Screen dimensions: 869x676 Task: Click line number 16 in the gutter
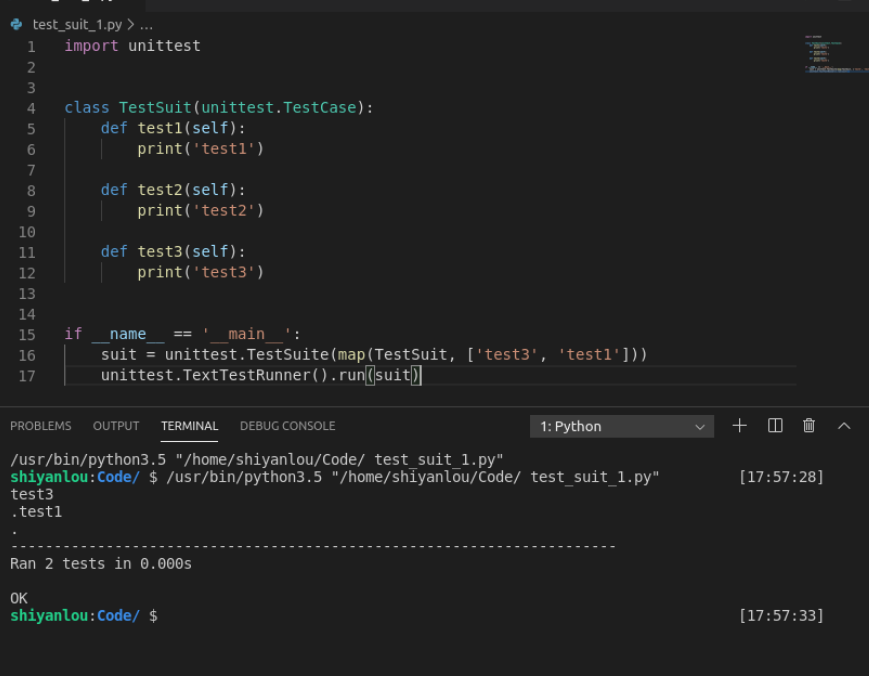(x=27, y=355)
